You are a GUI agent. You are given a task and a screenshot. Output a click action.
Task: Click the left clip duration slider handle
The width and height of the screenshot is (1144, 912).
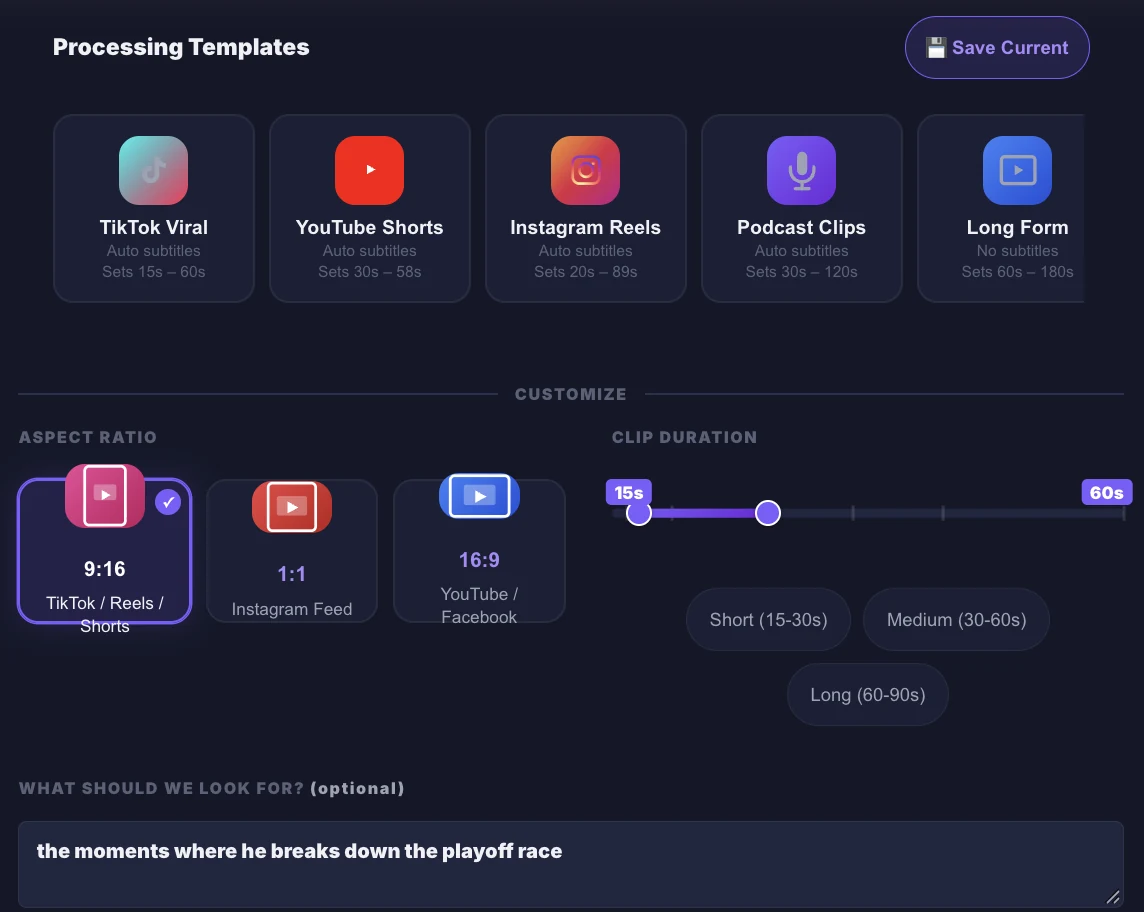click(639, 513)
